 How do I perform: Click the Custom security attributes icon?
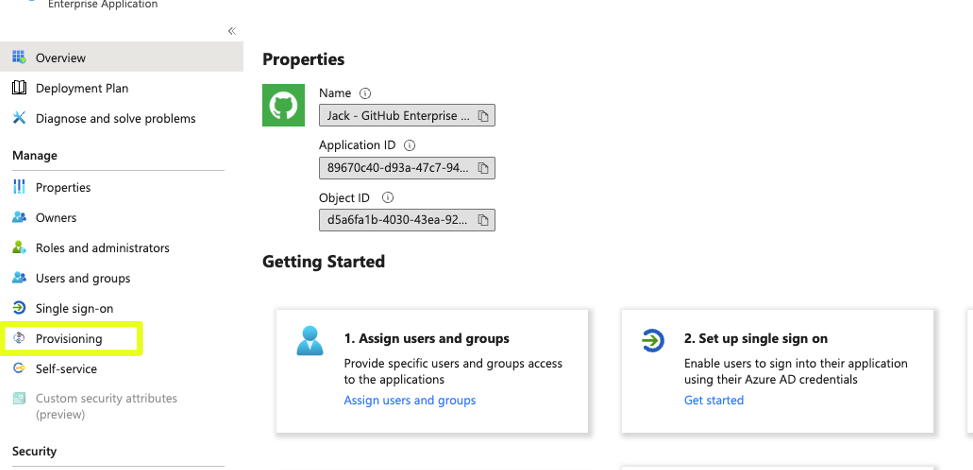19,398
